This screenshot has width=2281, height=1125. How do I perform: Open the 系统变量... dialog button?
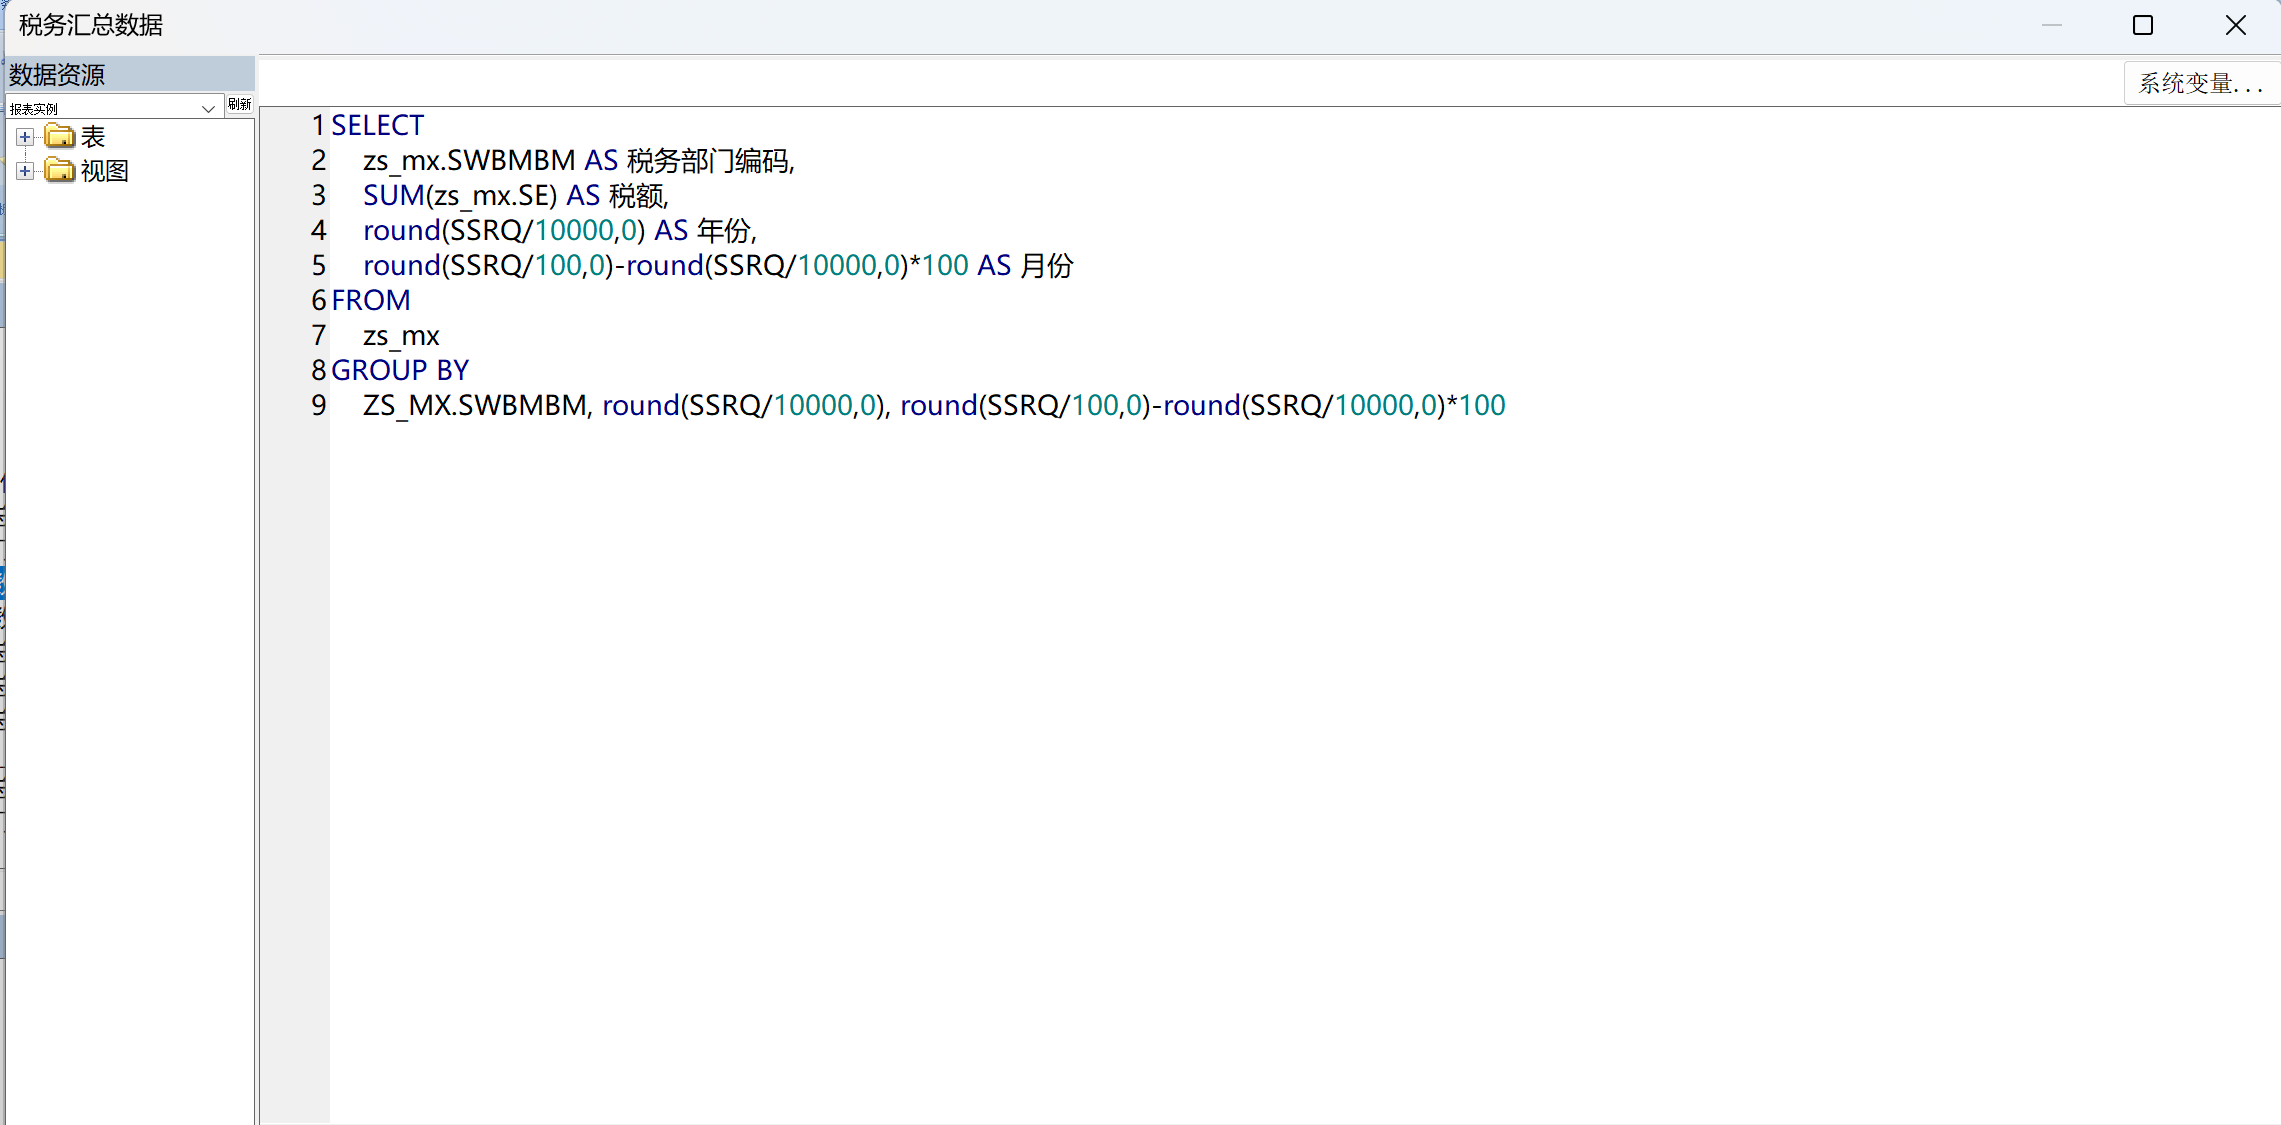(2199, 83)
